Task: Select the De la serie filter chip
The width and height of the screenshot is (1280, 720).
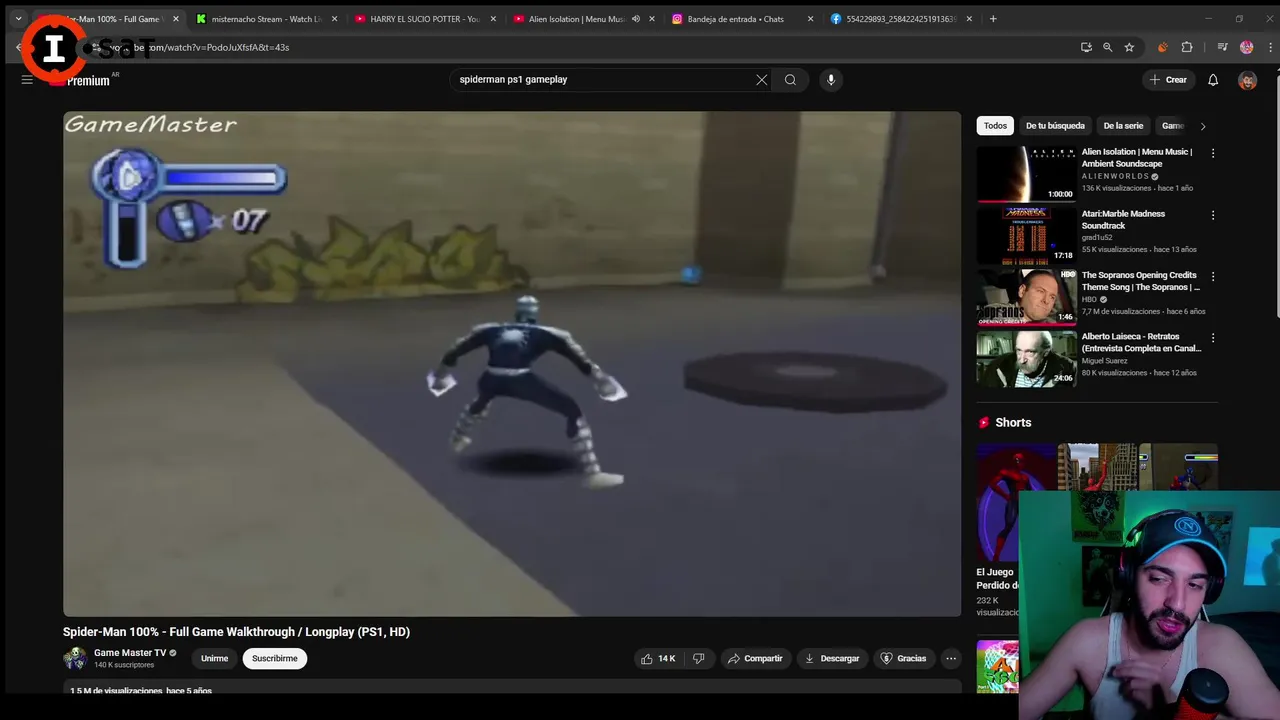Action: tap(1123, 126)
